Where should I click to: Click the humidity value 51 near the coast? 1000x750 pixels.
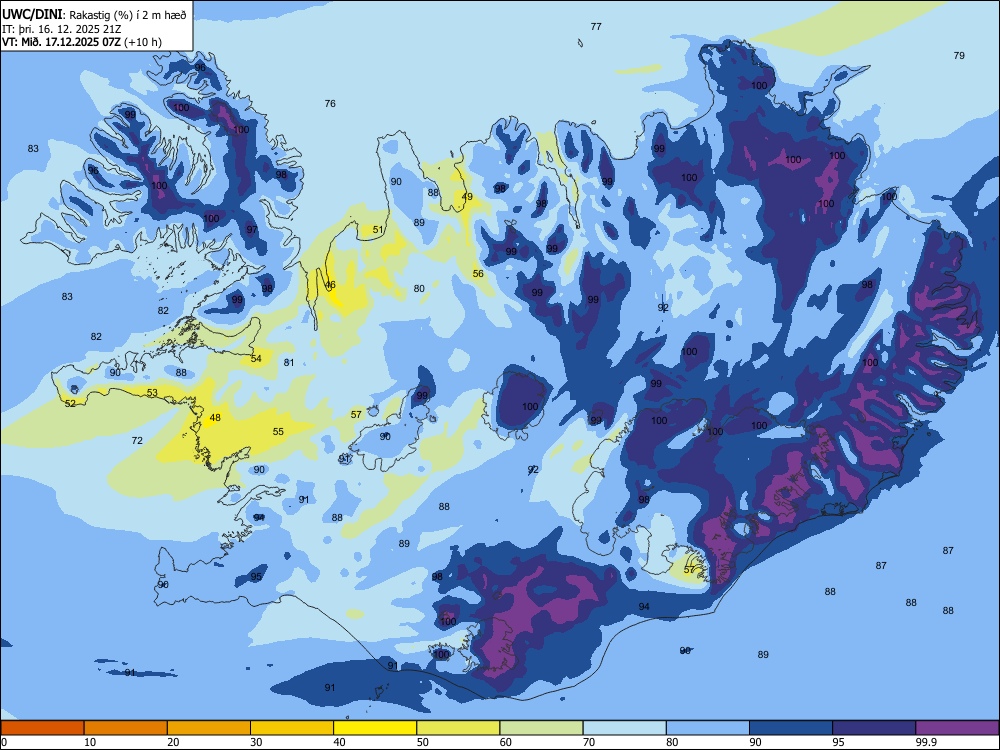(x=378, y=230)
